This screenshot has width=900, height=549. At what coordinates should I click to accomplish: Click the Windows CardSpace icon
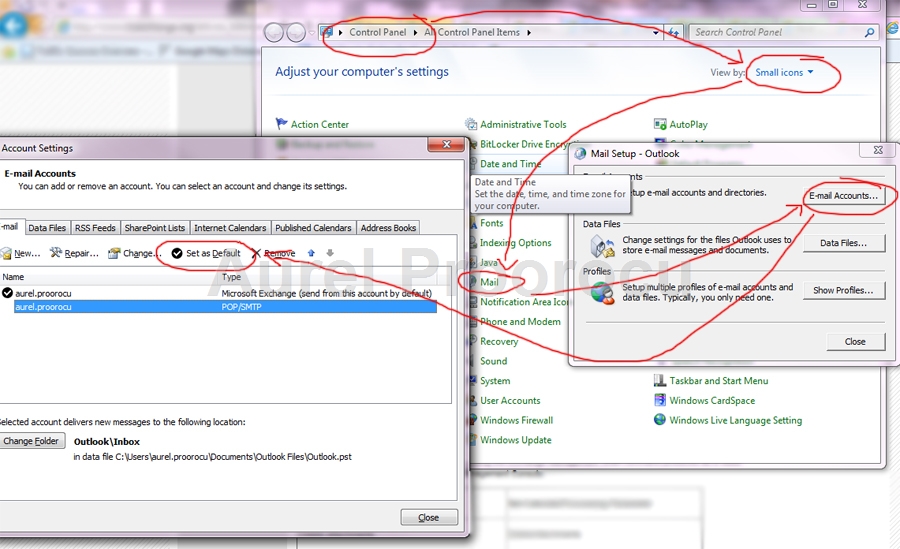(660, 400)
